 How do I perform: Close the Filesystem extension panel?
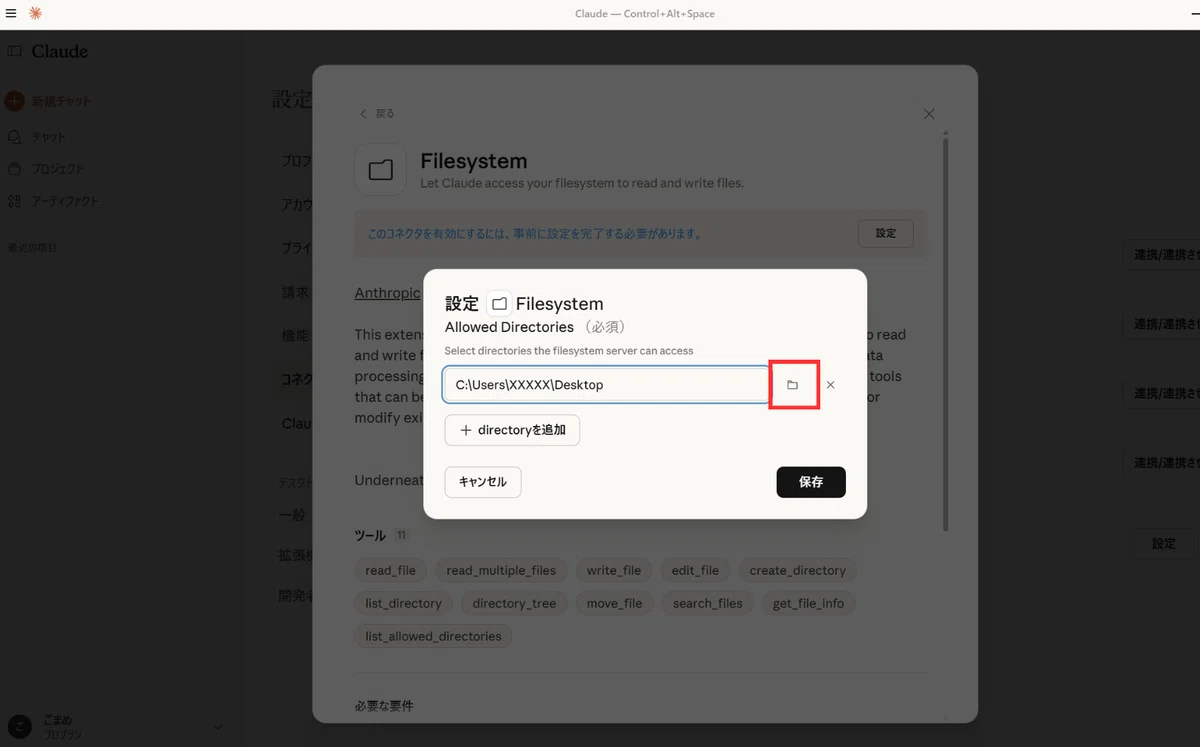click(929, 114)
